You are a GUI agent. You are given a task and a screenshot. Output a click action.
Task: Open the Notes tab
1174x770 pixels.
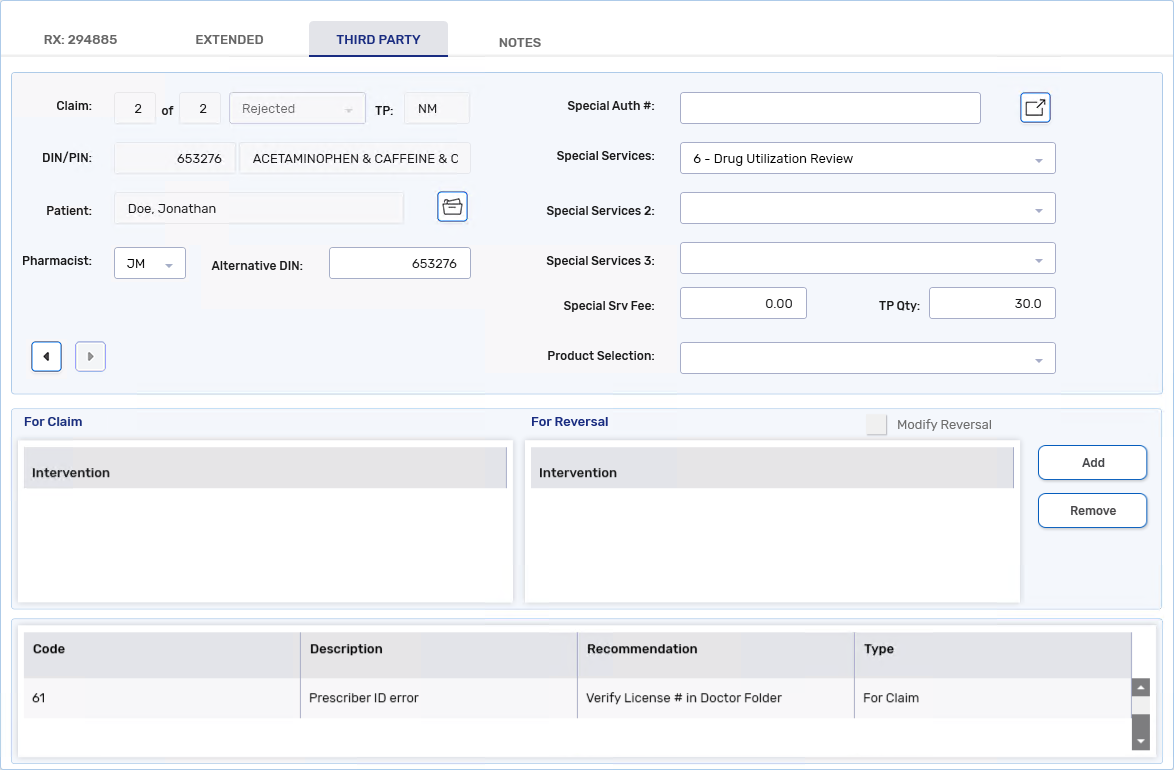point(519,42)
